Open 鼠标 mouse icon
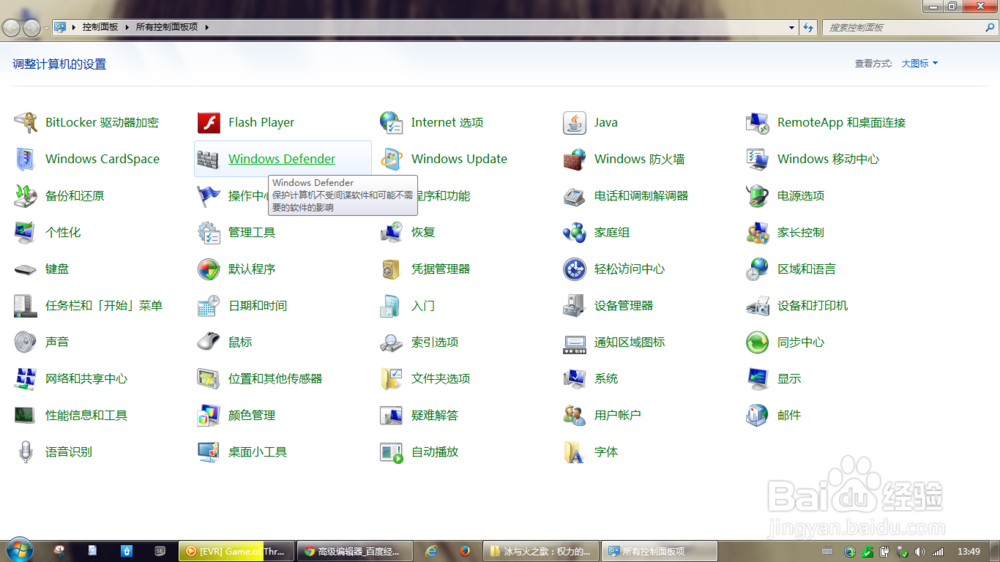 pos(209,342)
